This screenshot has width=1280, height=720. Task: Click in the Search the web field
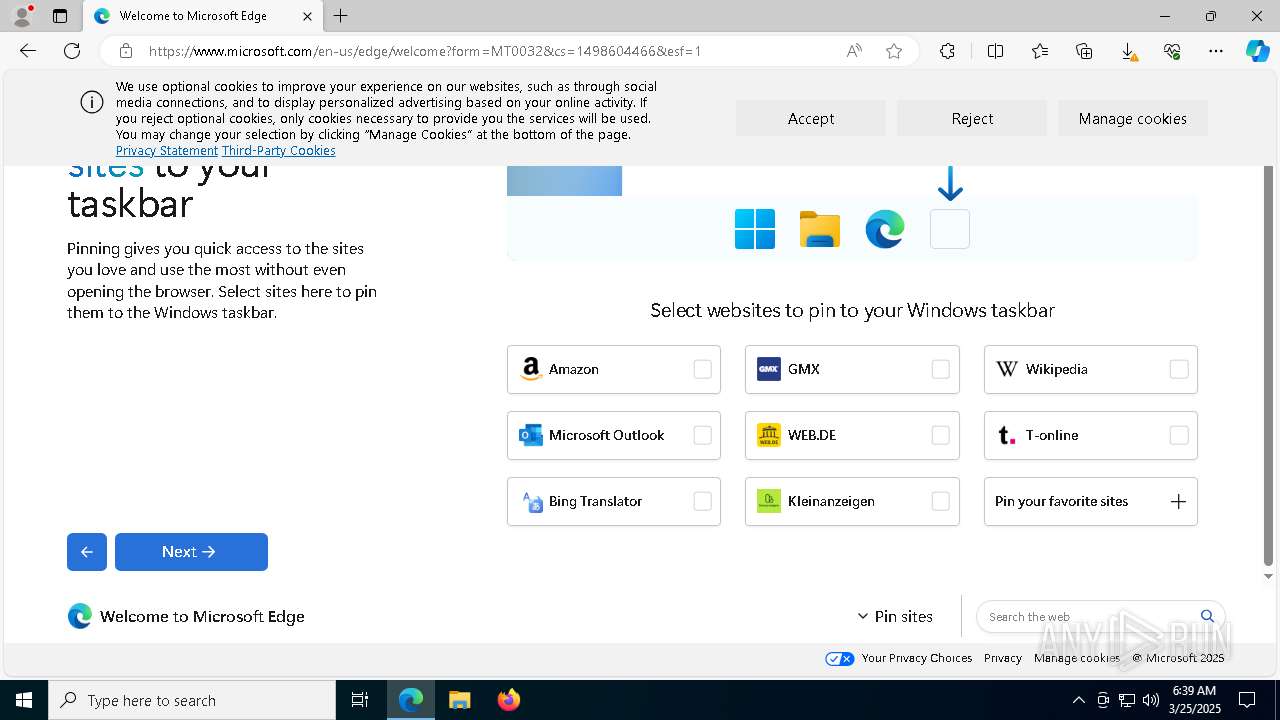[1090, 616]
